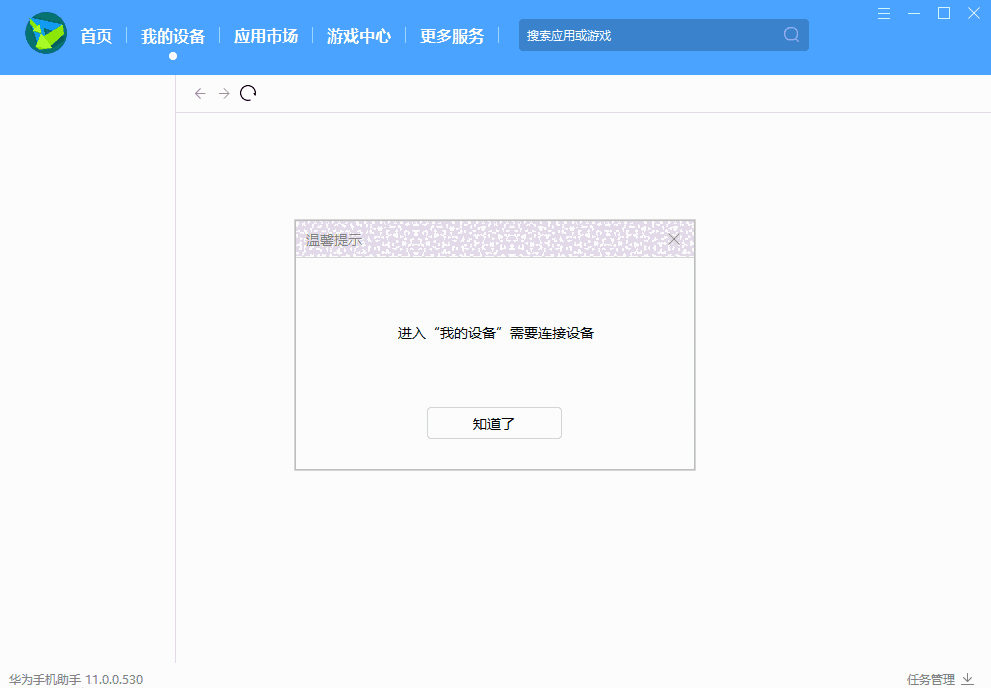Click the version text 华为手机助手 11.0.0.530
Viewport: 991px width, 688px height.
pyautogui.click(x=75, y=679)
